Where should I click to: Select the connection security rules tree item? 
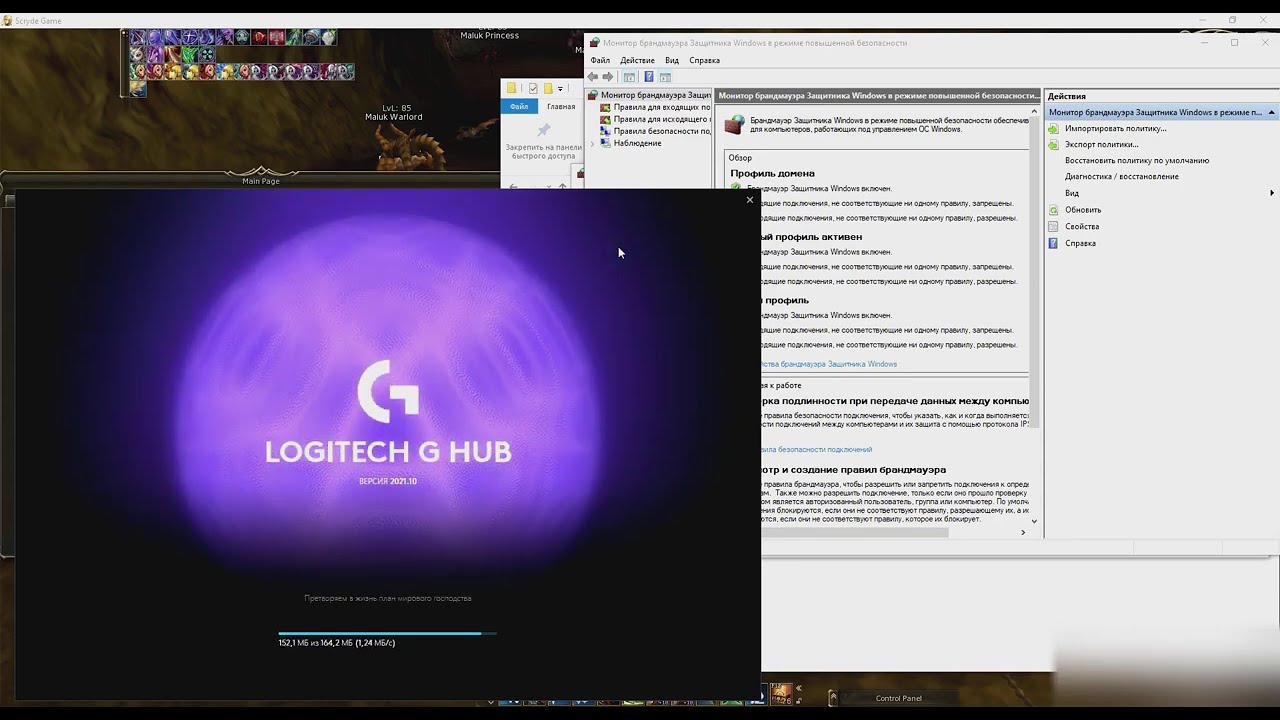pos(655,131)
